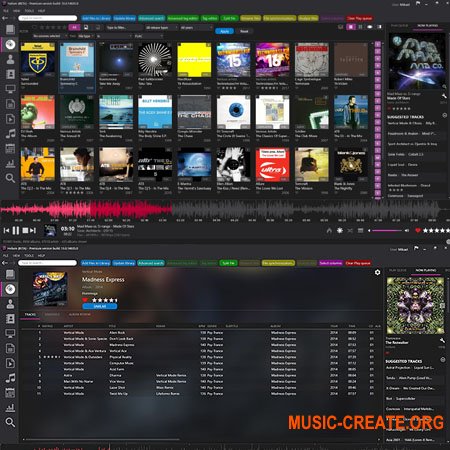Open the music note icon in upper window sidebar
Image resolution: width=450 pixels, height=450 pixels.
(x=10, y=134)
